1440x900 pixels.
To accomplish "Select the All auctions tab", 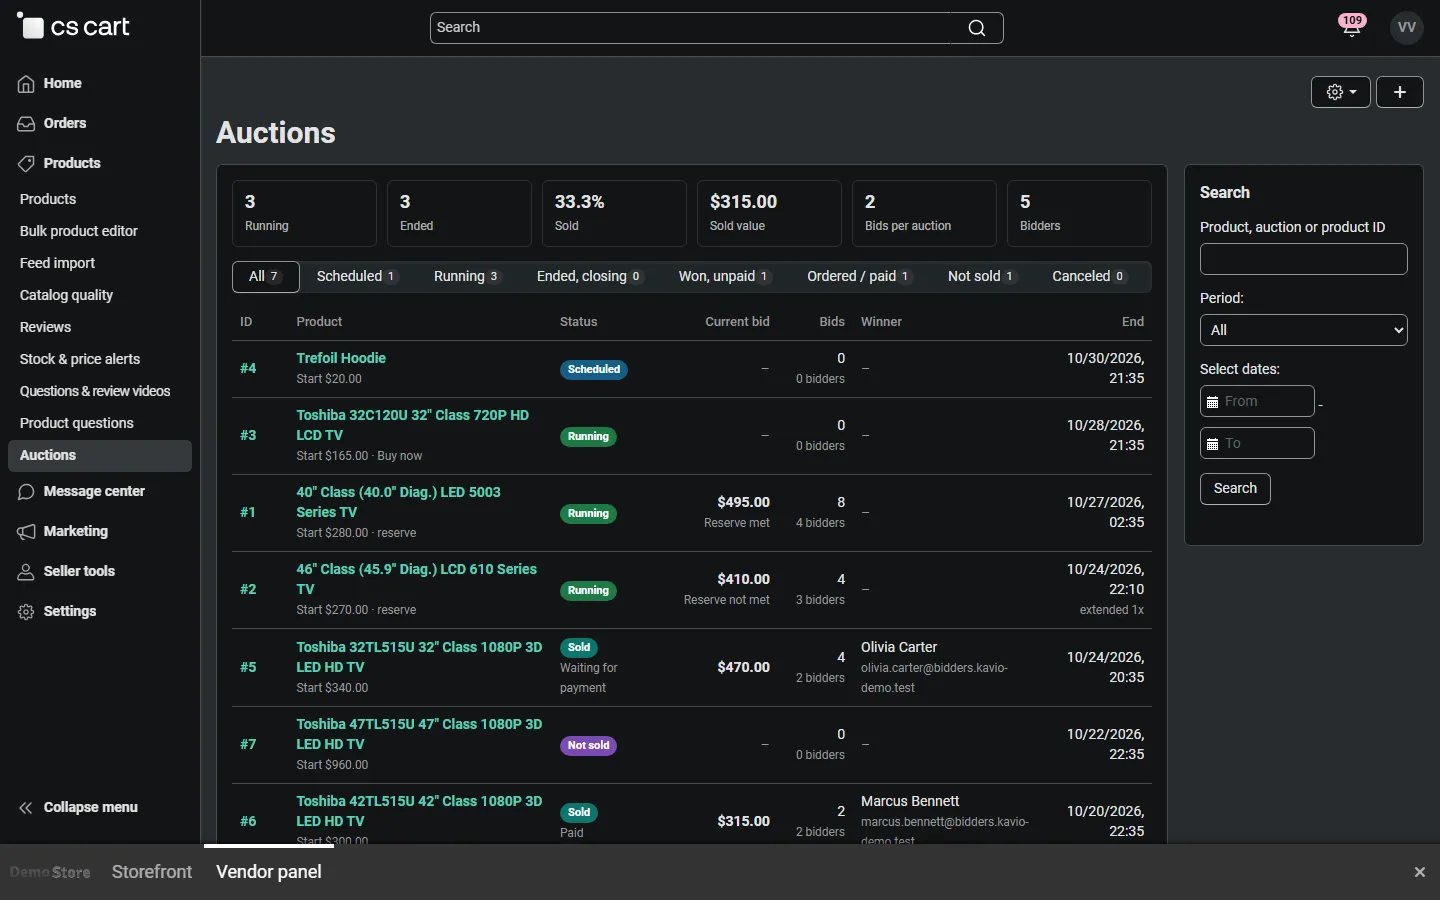I will tap(266, 277).
